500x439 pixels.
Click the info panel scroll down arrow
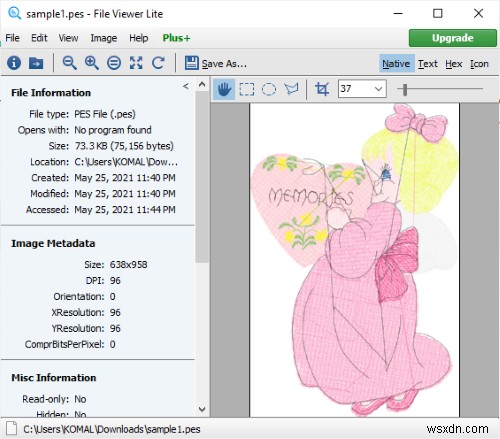click(202, 409)
